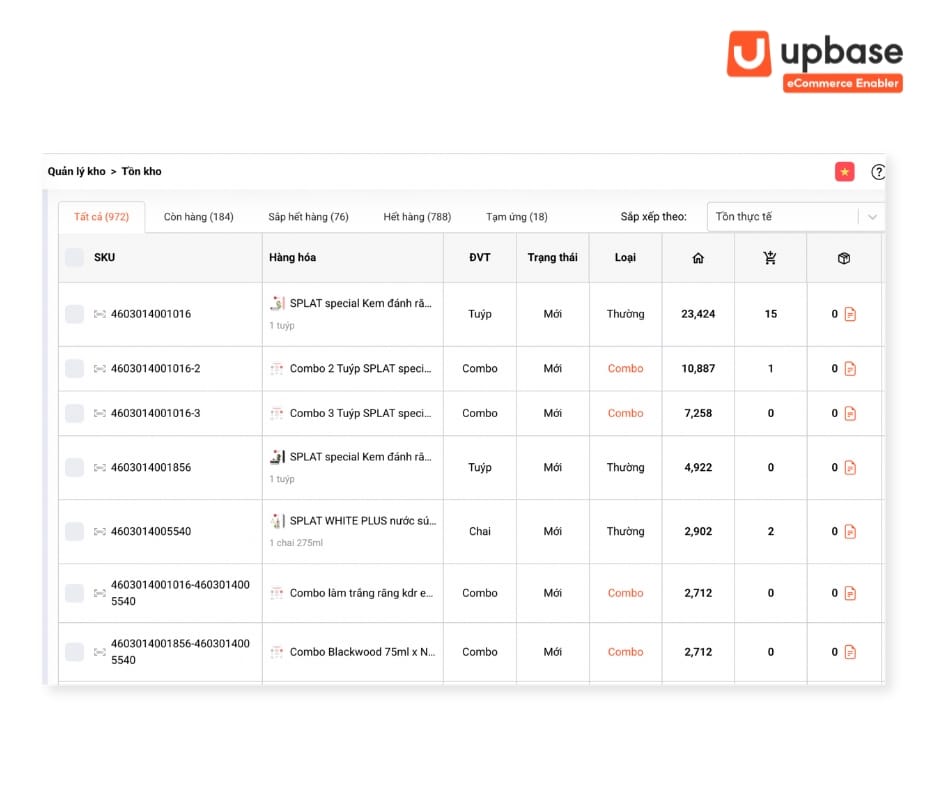This screenshot has height=788, width=940.
Task: Click stock value 10,887
Action: (698, 369)
